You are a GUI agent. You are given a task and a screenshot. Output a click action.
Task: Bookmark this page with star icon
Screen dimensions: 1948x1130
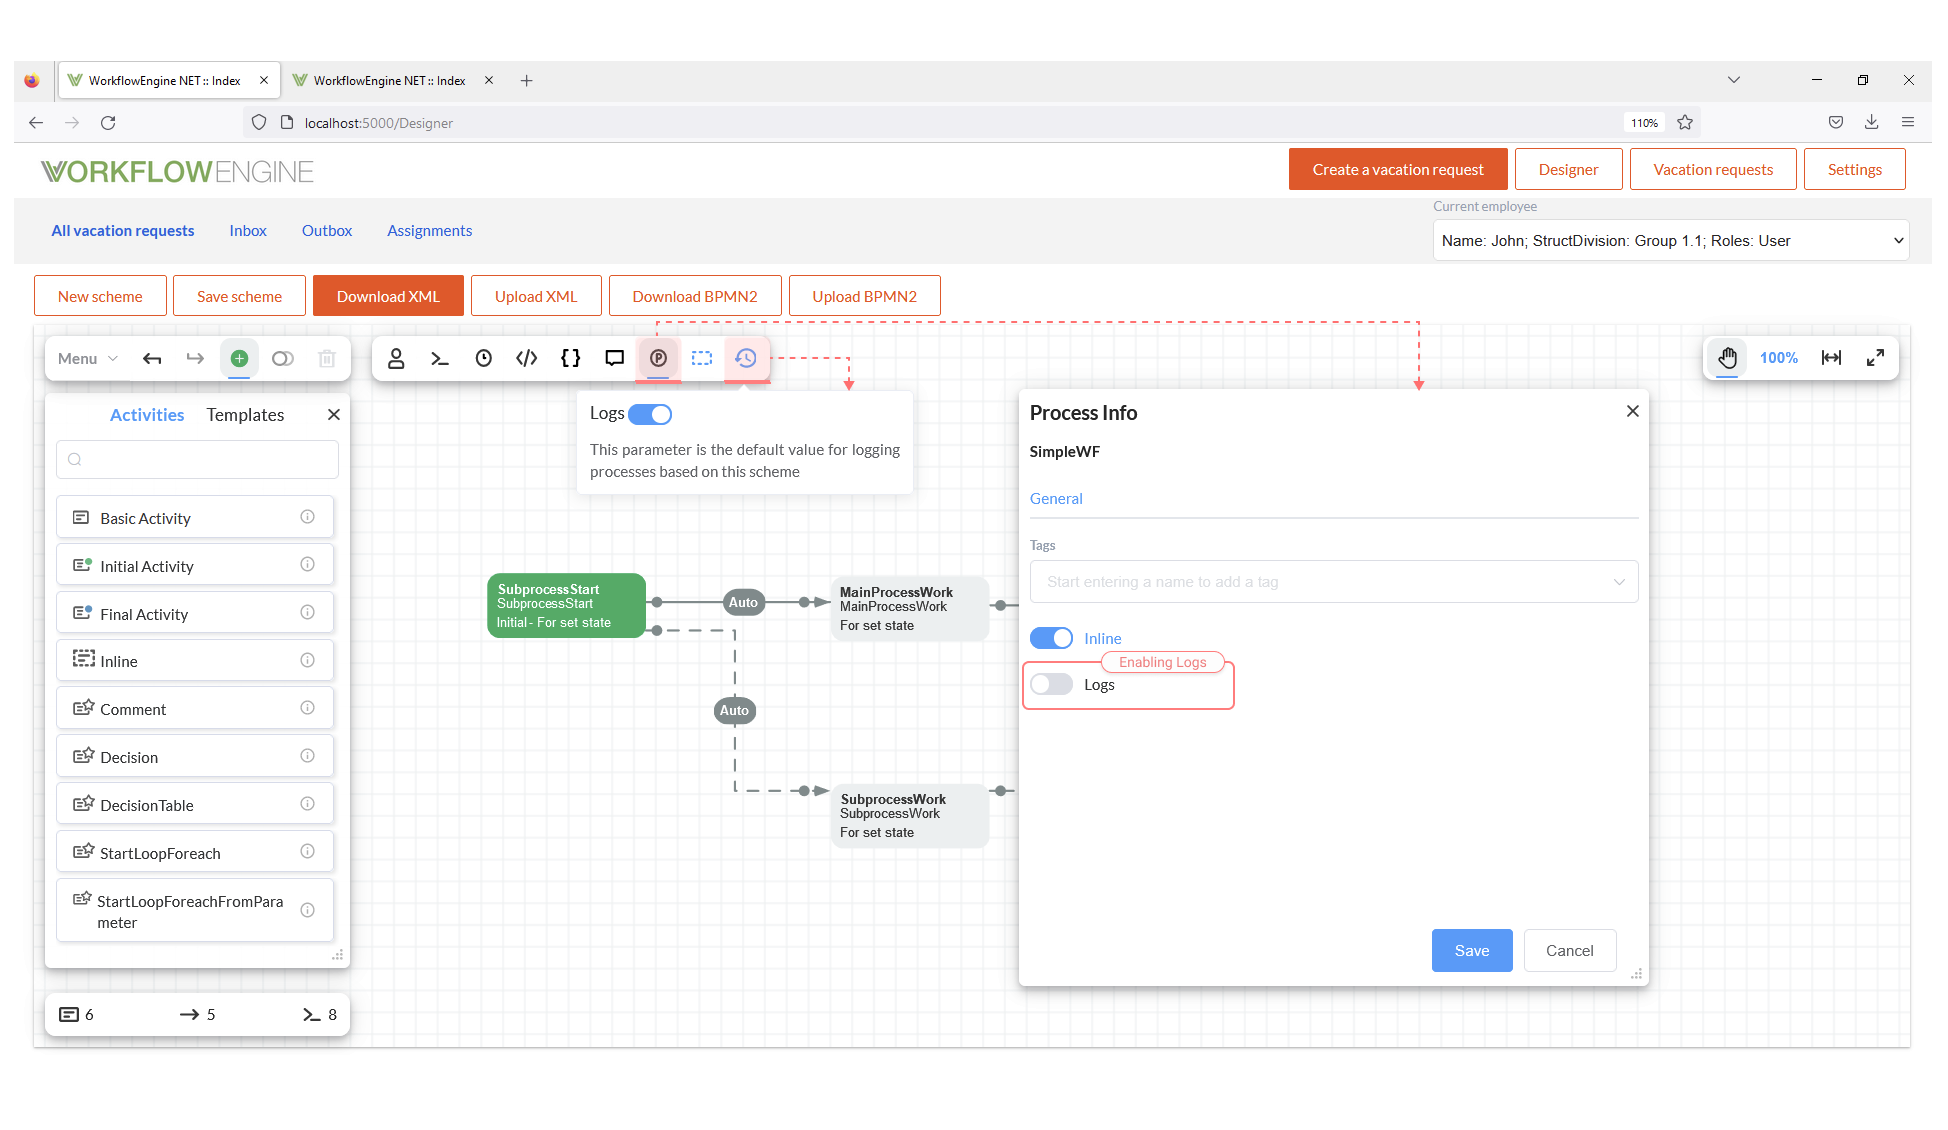click(1685, 122)
